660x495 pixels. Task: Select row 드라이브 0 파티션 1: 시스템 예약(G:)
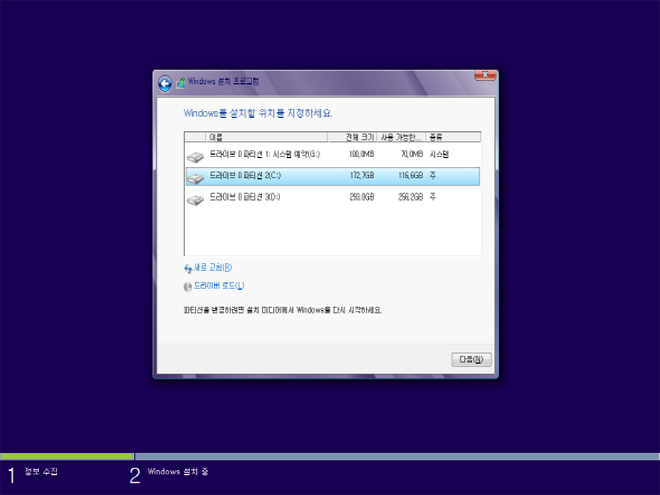(333, 155)
